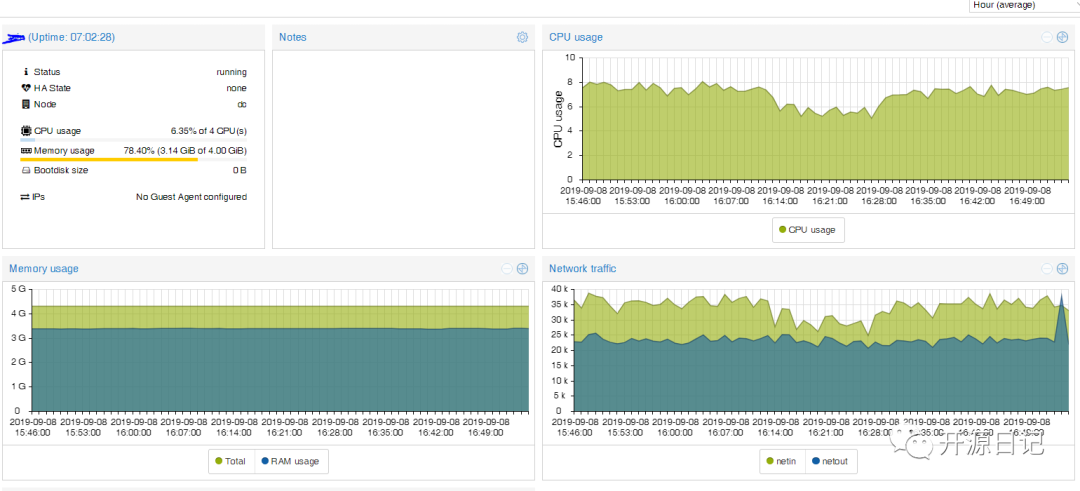
Task: Click the memory icon beside Memory usage
Action: (26, 150)
